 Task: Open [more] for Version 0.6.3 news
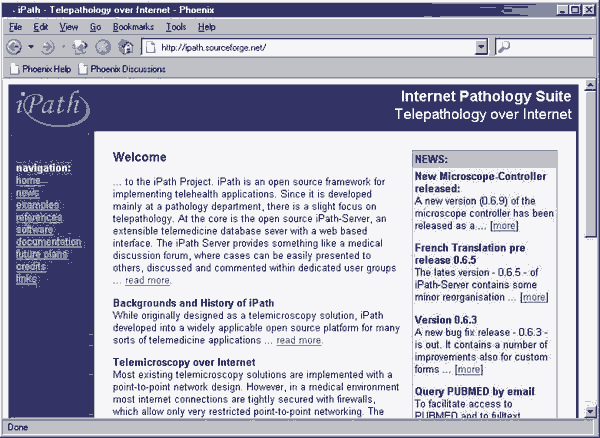click(x=469, y=370)
